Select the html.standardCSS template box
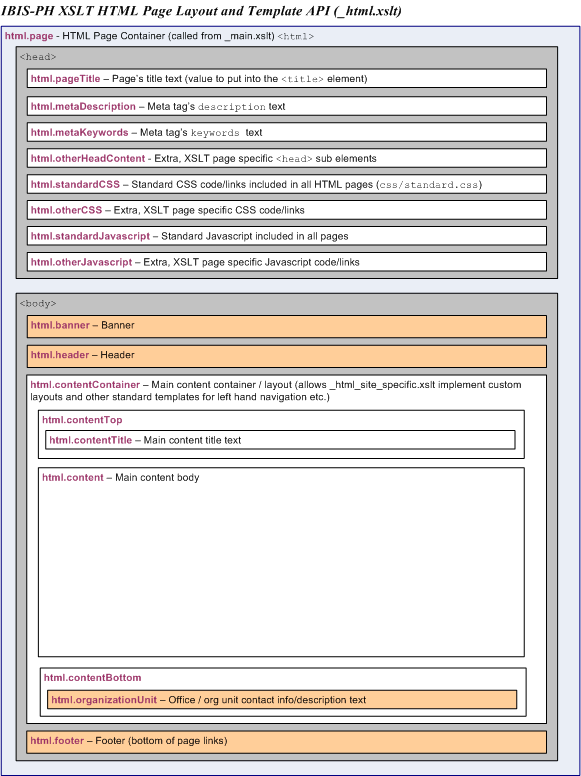 287,184
